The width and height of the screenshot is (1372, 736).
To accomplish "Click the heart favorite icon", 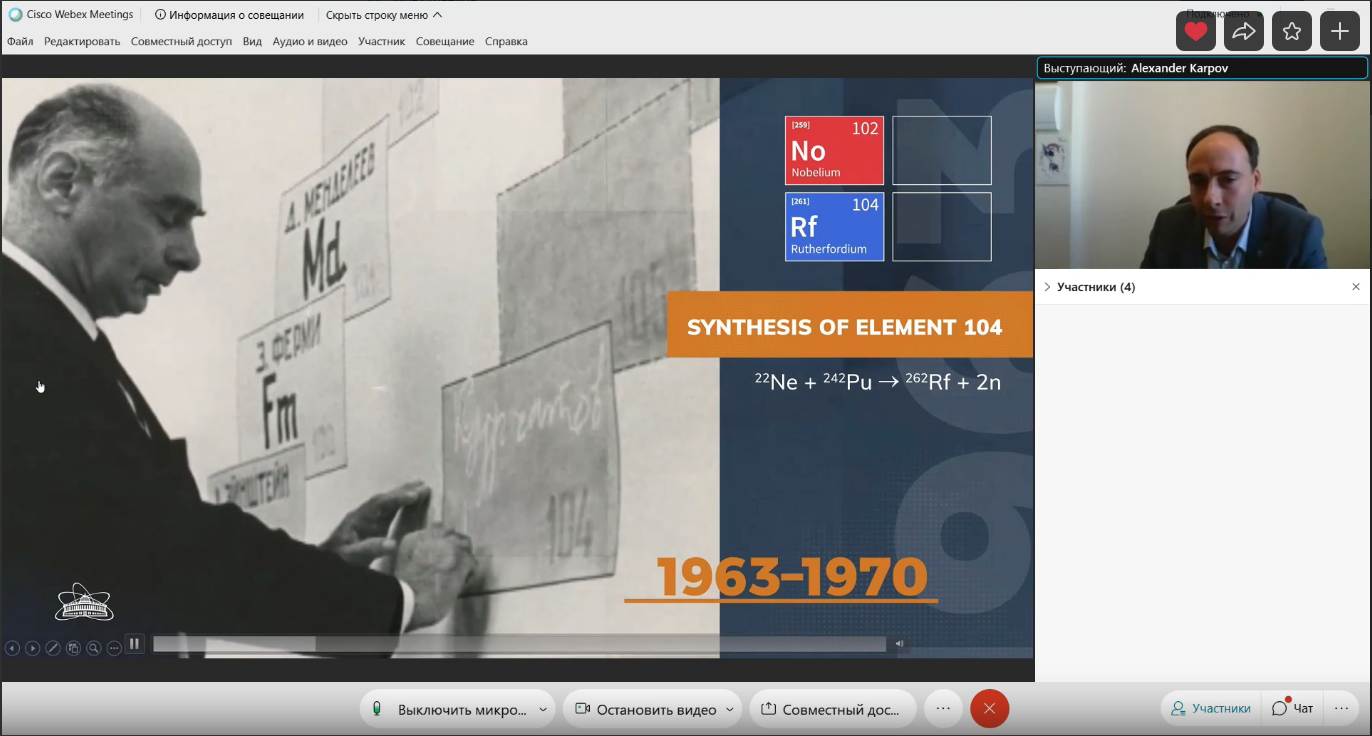I will (x=1195, y=32).
